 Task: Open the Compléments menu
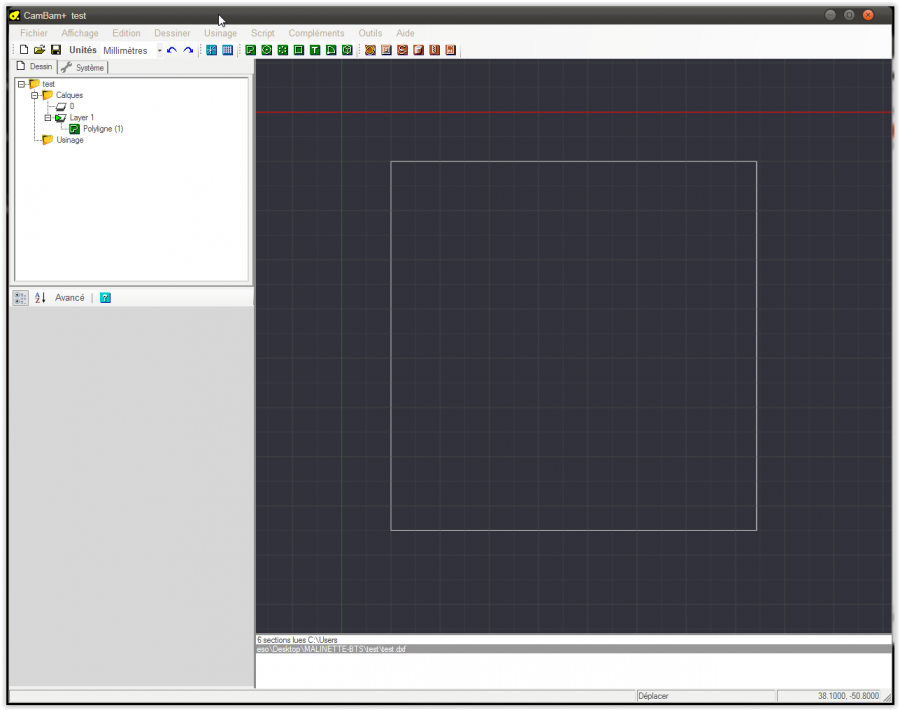(316, 33)
